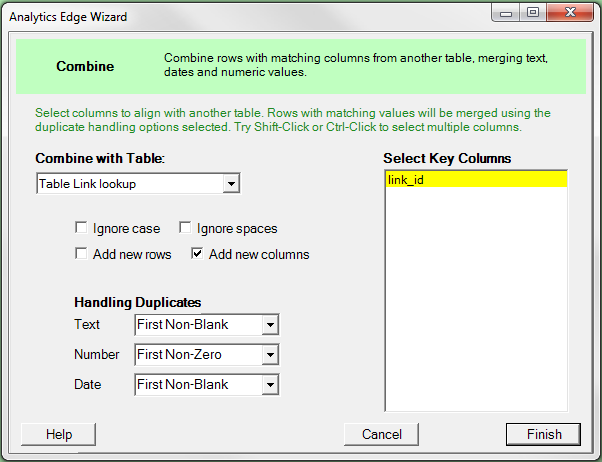Image resolution: width=602 pixels, height=462 pixels.
Task: Click the Combine heading in the green banner
Action: (84, 67)
